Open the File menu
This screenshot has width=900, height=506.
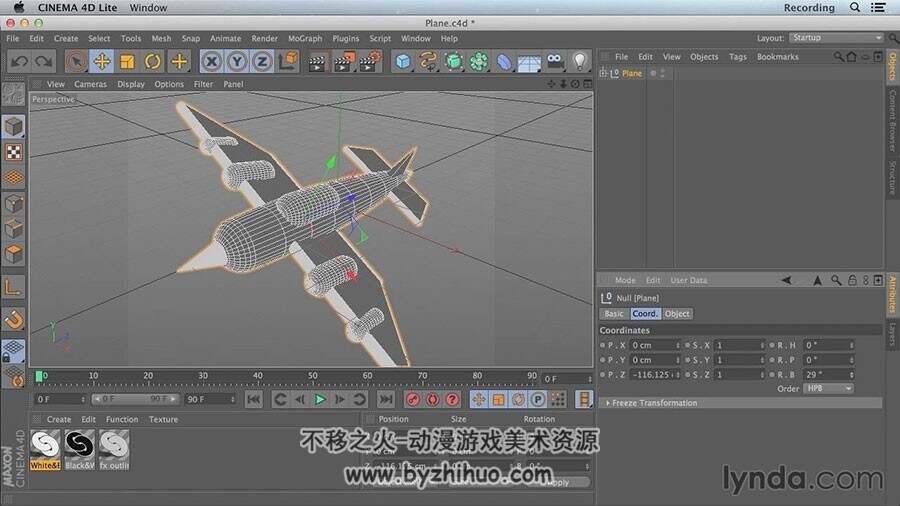[x=13, y=38]
